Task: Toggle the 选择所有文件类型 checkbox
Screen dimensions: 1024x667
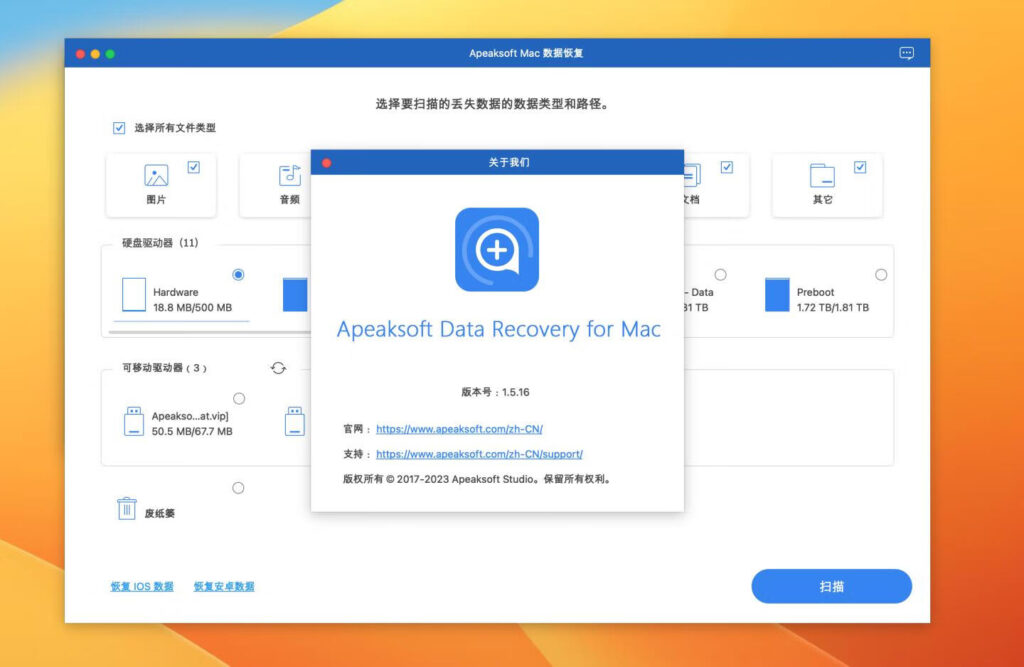Action: coord(119,128)
